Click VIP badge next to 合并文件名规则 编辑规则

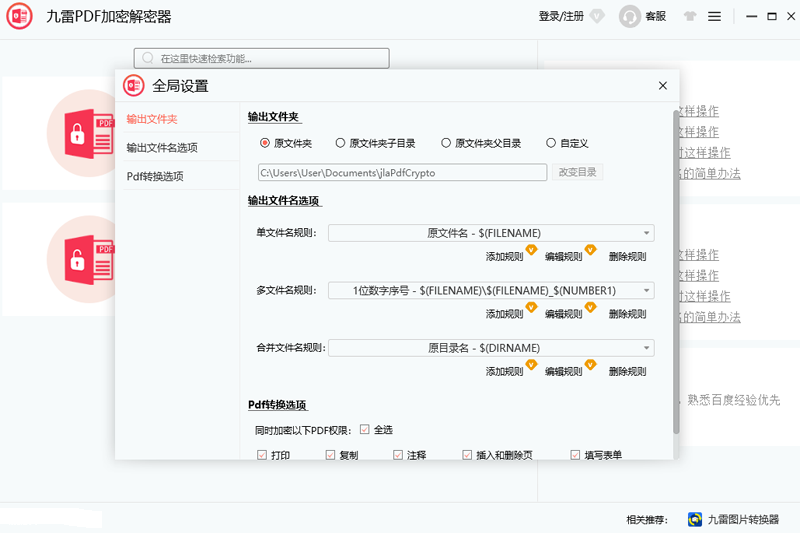pyautogui.click(x=590, y=365)
